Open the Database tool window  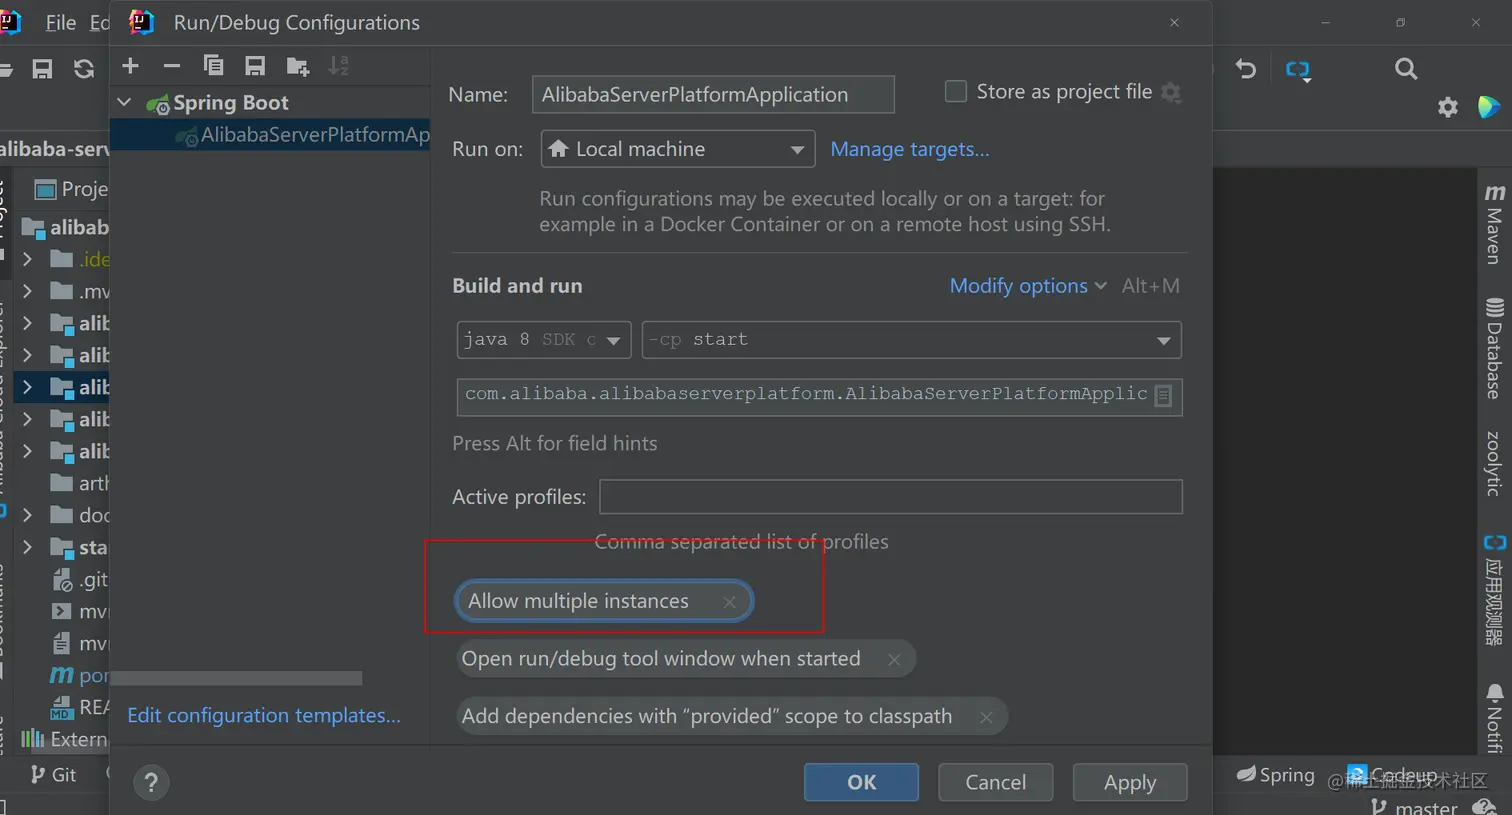(x=1494, y=349)
